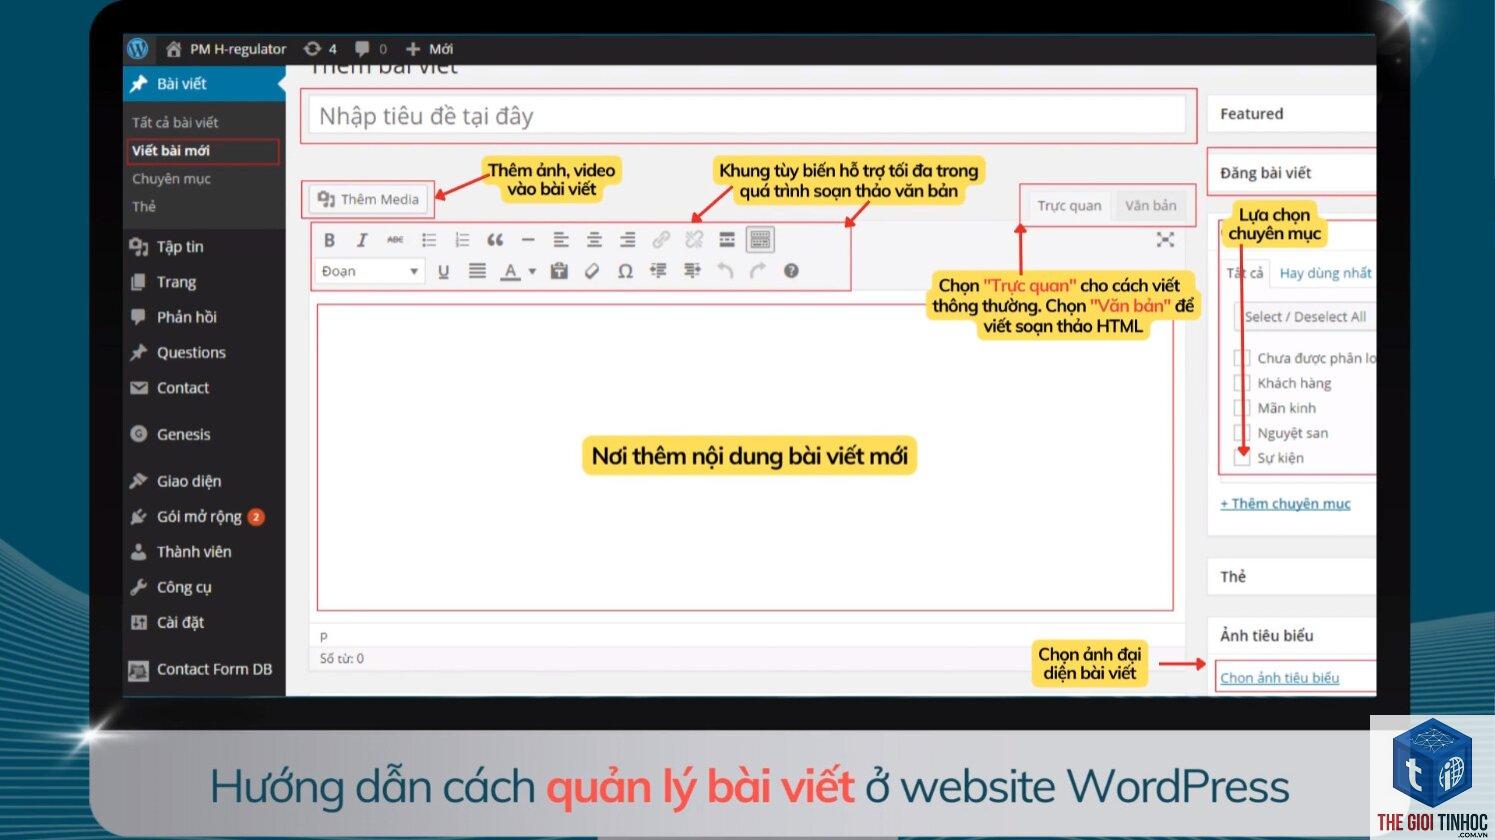Open the updates indicator showing 4
This screenshot has width=1495, height=840.
(x=320, y=48)
